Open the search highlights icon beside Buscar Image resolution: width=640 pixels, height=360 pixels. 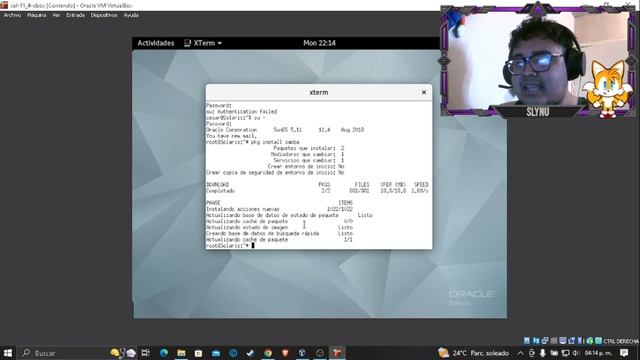[x=123, y=353]
